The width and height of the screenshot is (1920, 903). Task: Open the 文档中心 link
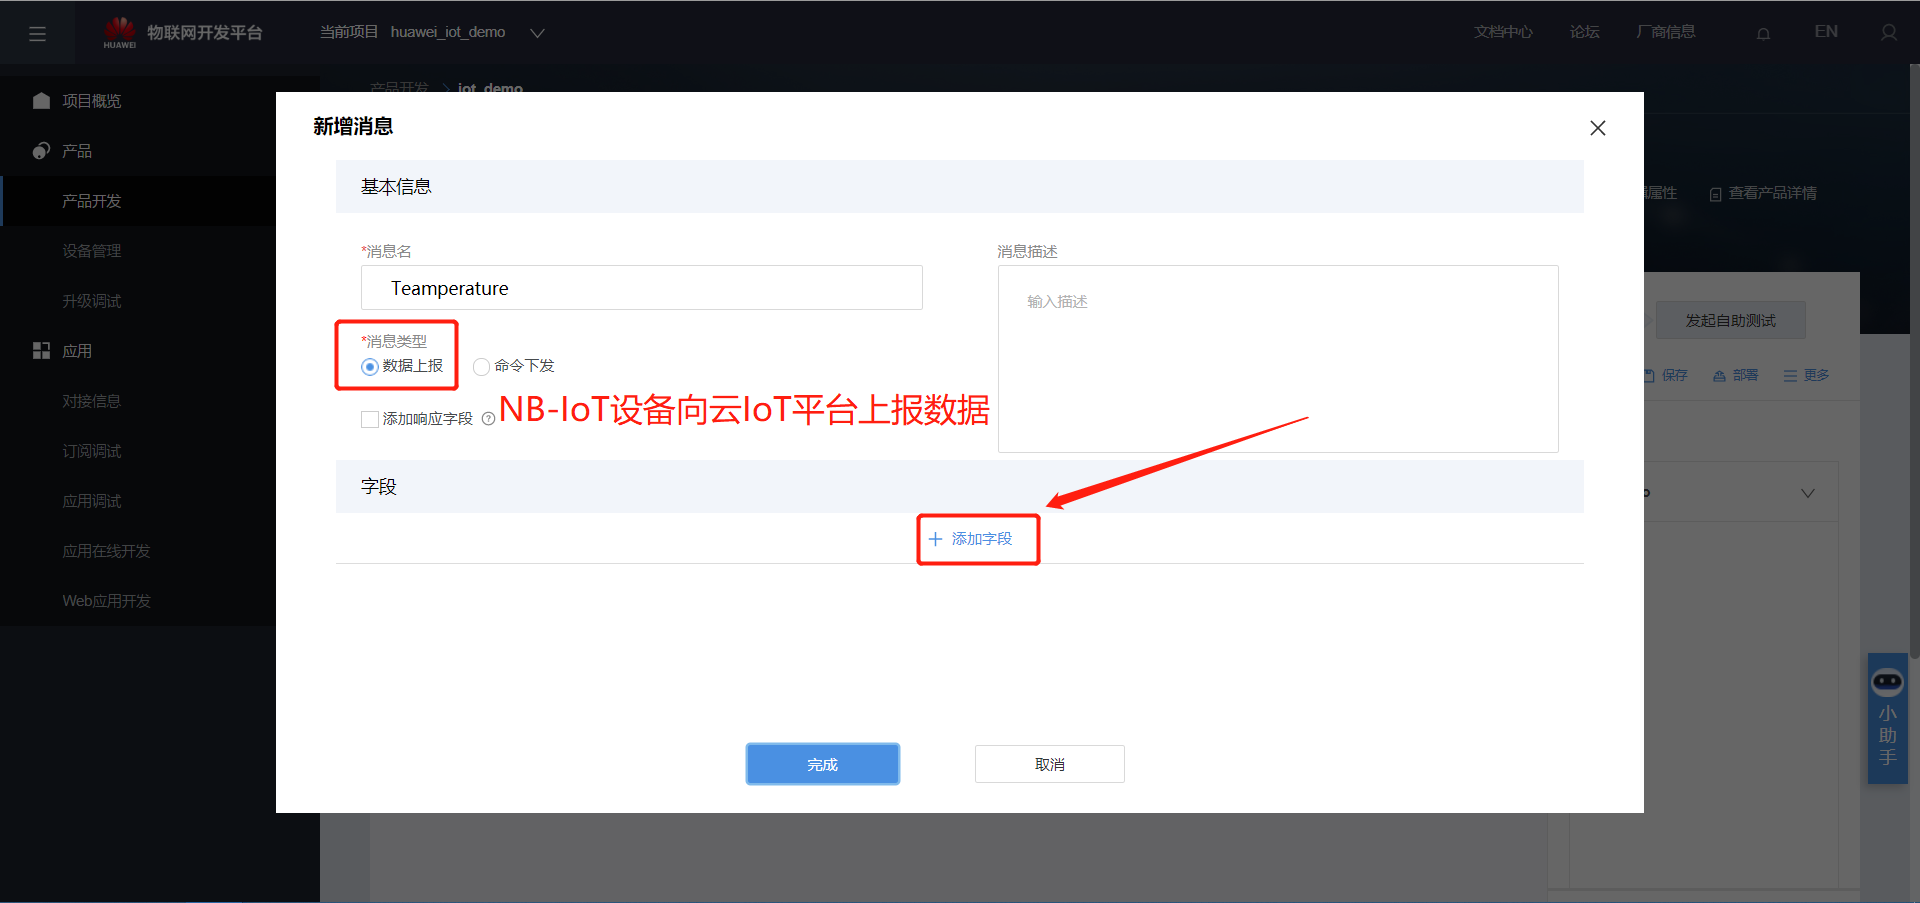pyautogui.click(x=1503, y=32)
